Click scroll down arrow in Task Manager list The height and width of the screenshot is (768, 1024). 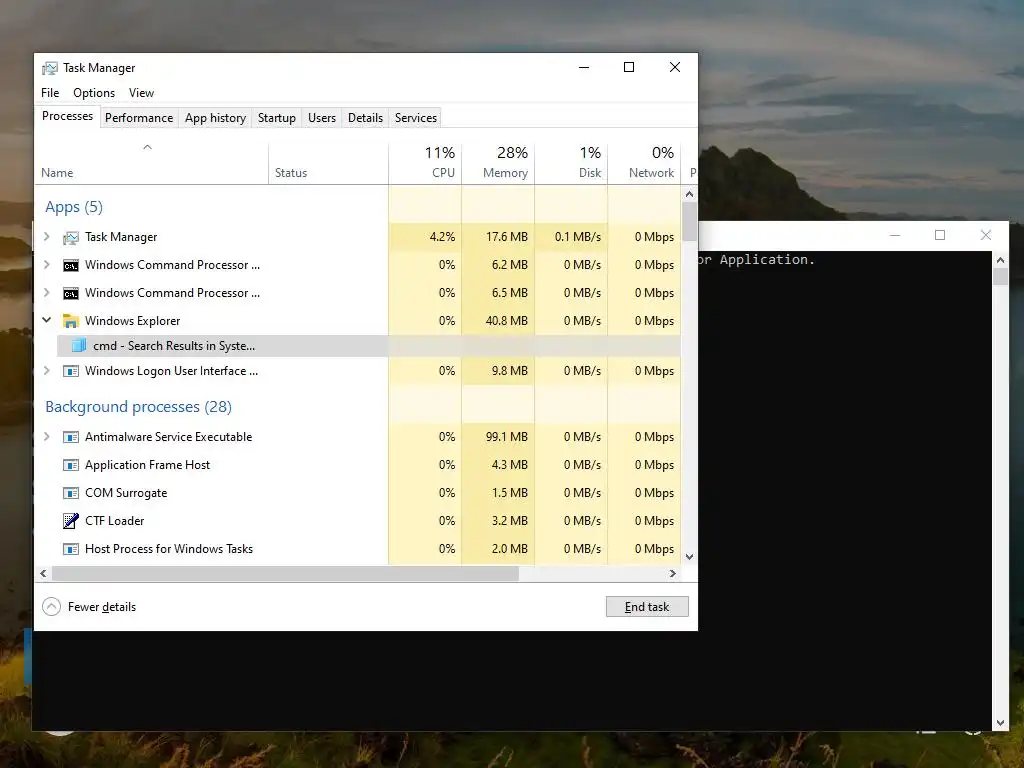[x=689, y=557]
